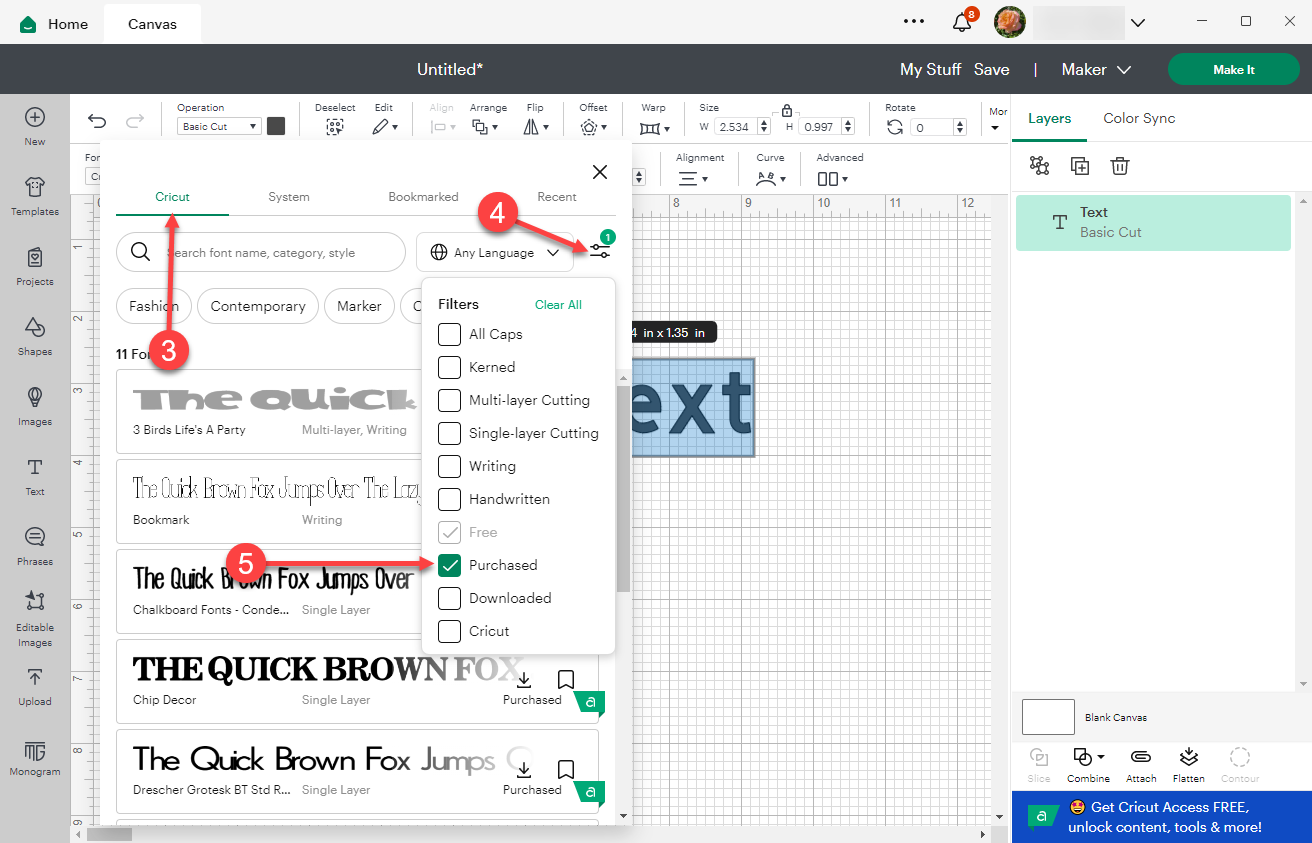
Task: Open the Color Sync tab
Action: coord(1139,118)
